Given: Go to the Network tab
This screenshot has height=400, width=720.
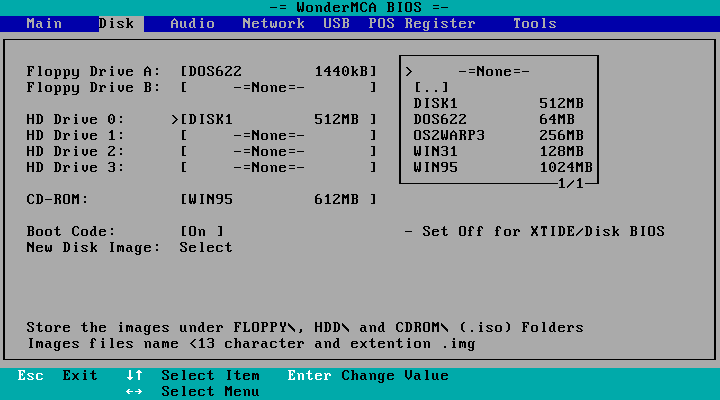Looking at the screenshot, I should click(x=273, y=23).
